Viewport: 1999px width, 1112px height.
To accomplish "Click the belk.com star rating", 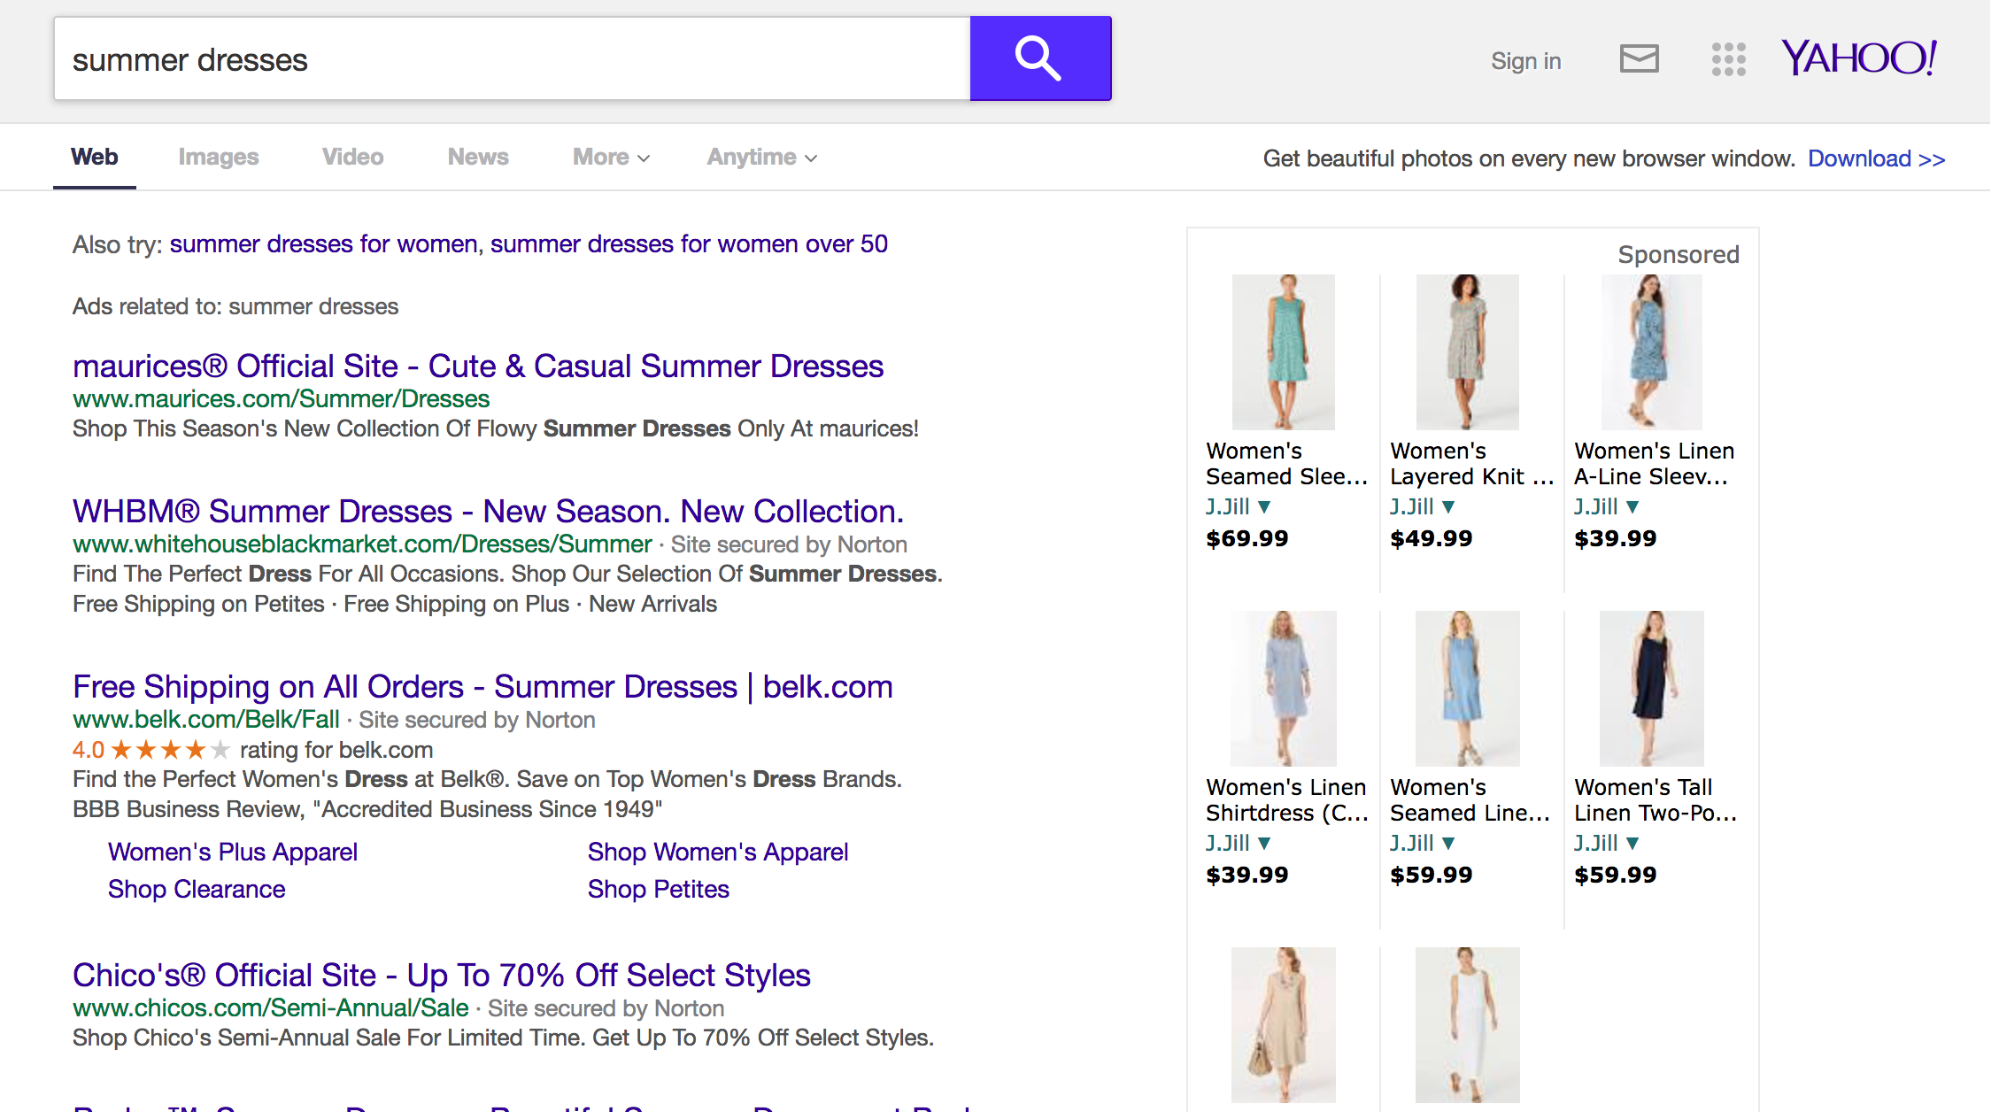I will coord(170,750).
